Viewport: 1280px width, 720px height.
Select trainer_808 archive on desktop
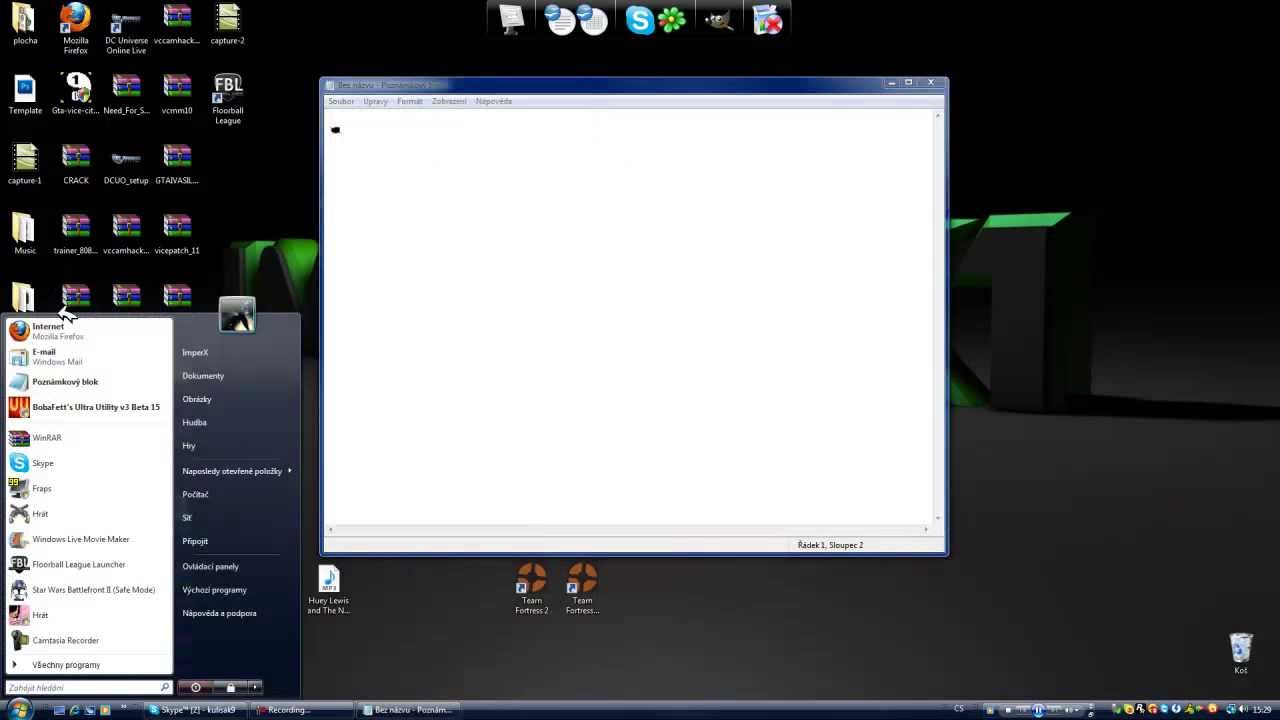[76, 234]
